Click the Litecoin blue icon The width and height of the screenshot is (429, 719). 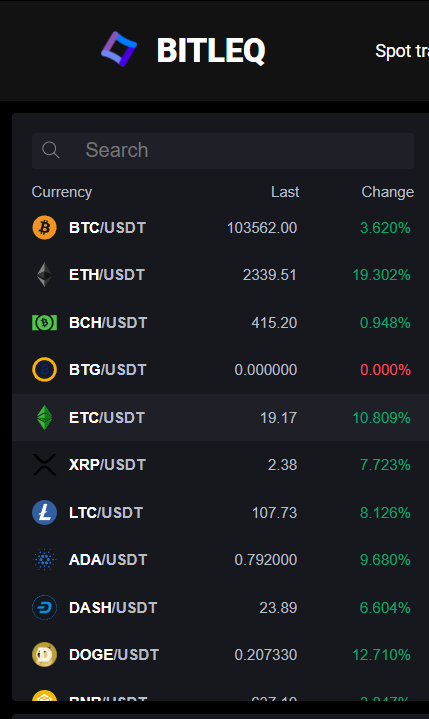(44, 512)
